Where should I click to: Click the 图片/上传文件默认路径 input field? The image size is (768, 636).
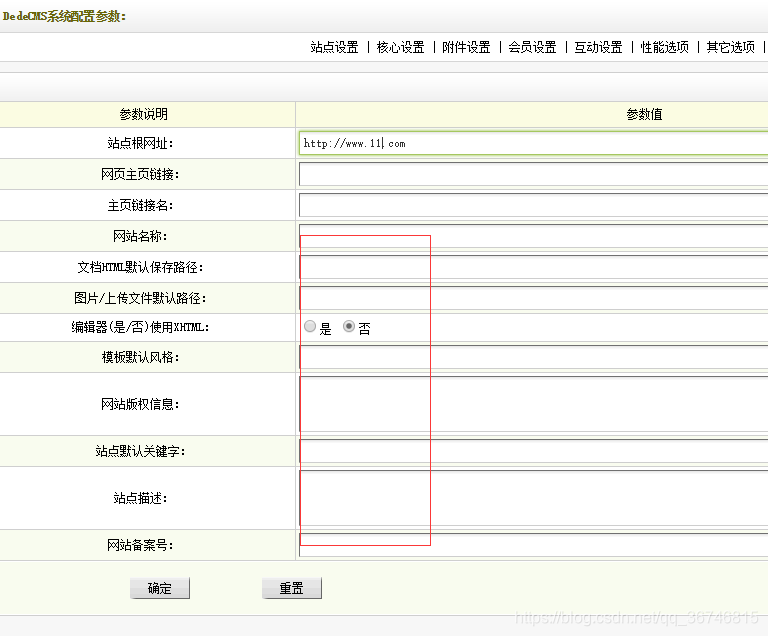(x=533, y=298)
